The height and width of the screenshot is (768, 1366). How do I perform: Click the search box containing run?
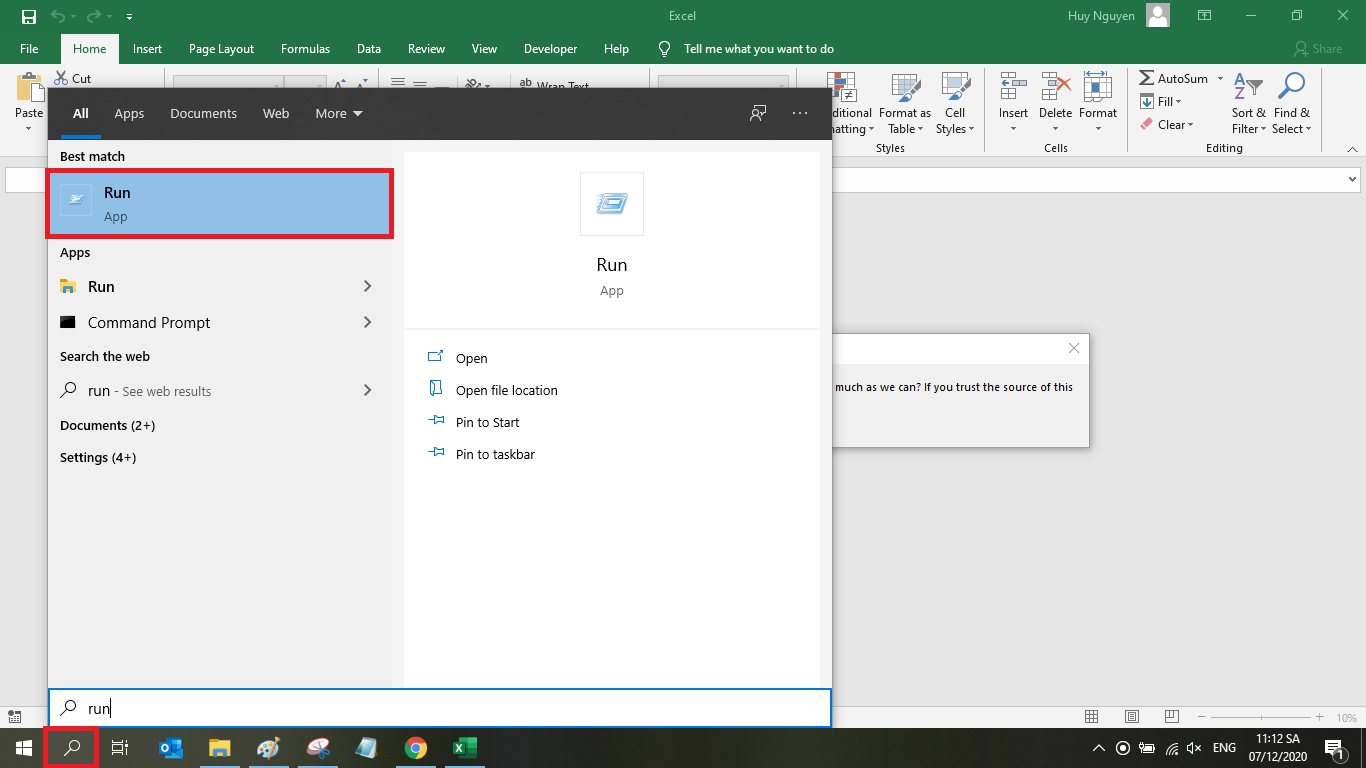point(440,708)
